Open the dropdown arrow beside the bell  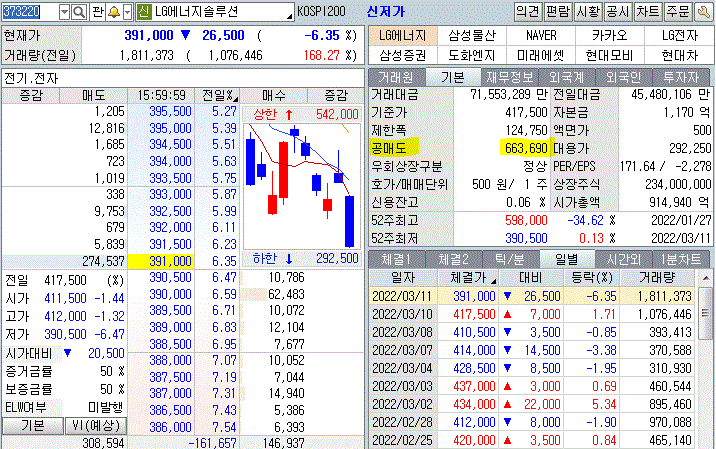click(127, 12)
